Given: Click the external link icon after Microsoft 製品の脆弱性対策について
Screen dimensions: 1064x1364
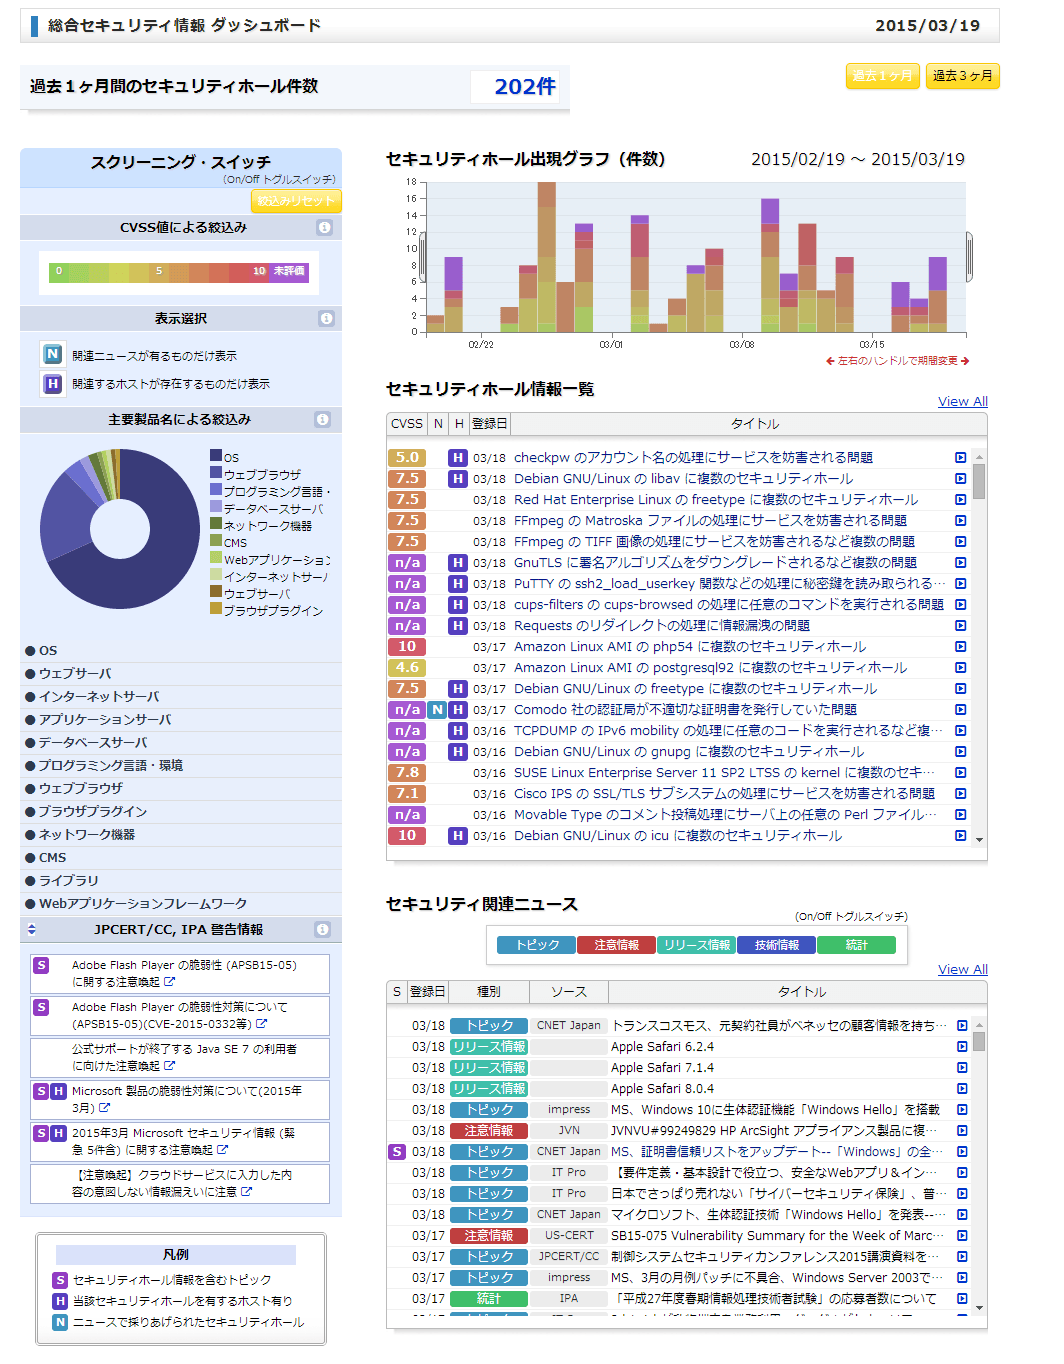Looking at the screenshot, I should tap(105, 1108).
